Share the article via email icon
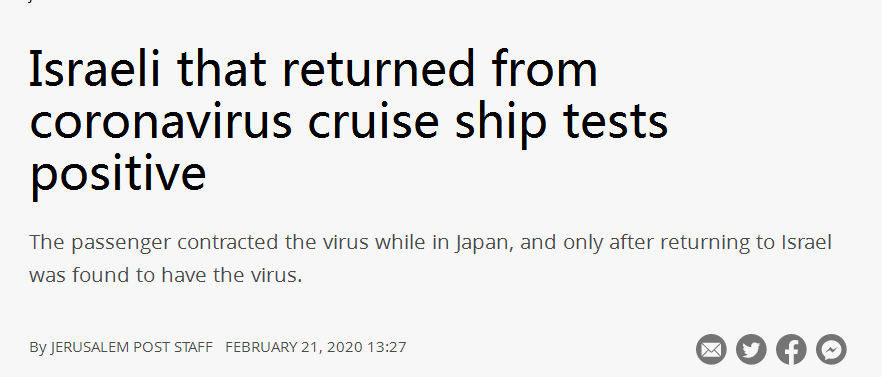882x377 pixels. coord(711,349)
